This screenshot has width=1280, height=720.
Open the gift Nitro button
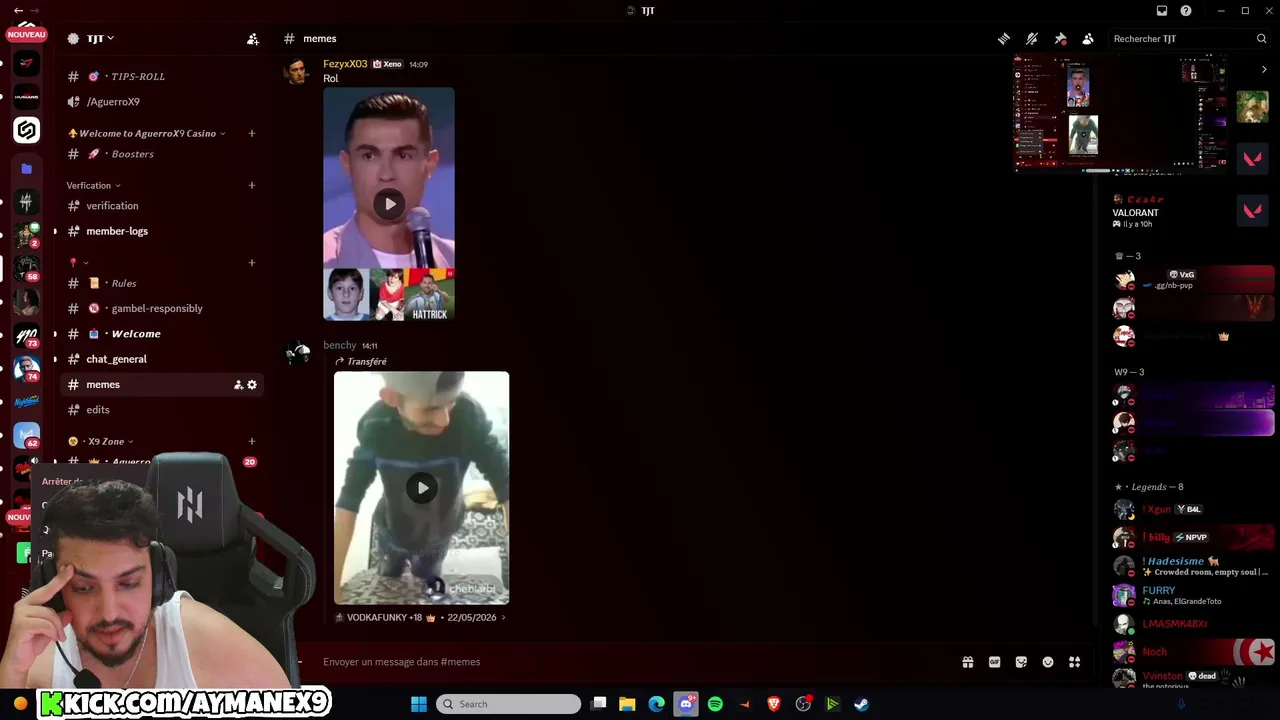[x=968, y=662]
